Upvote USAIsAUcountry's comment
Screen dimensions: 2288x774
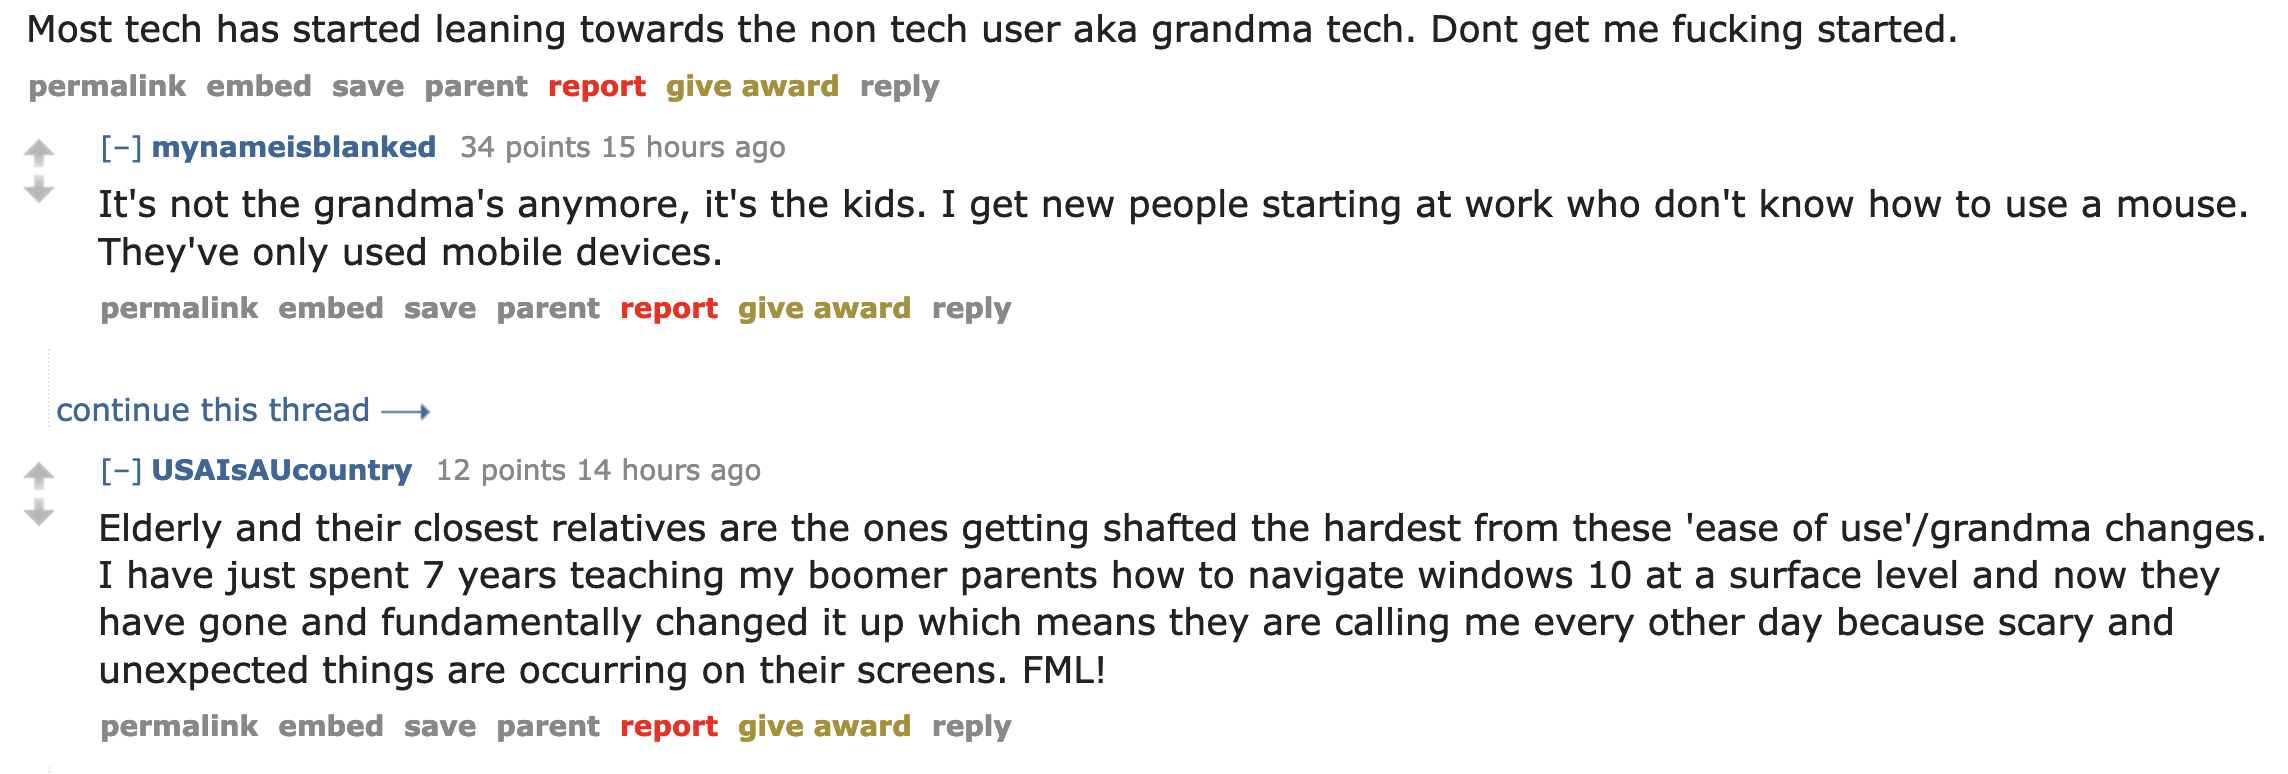[39, 474]
